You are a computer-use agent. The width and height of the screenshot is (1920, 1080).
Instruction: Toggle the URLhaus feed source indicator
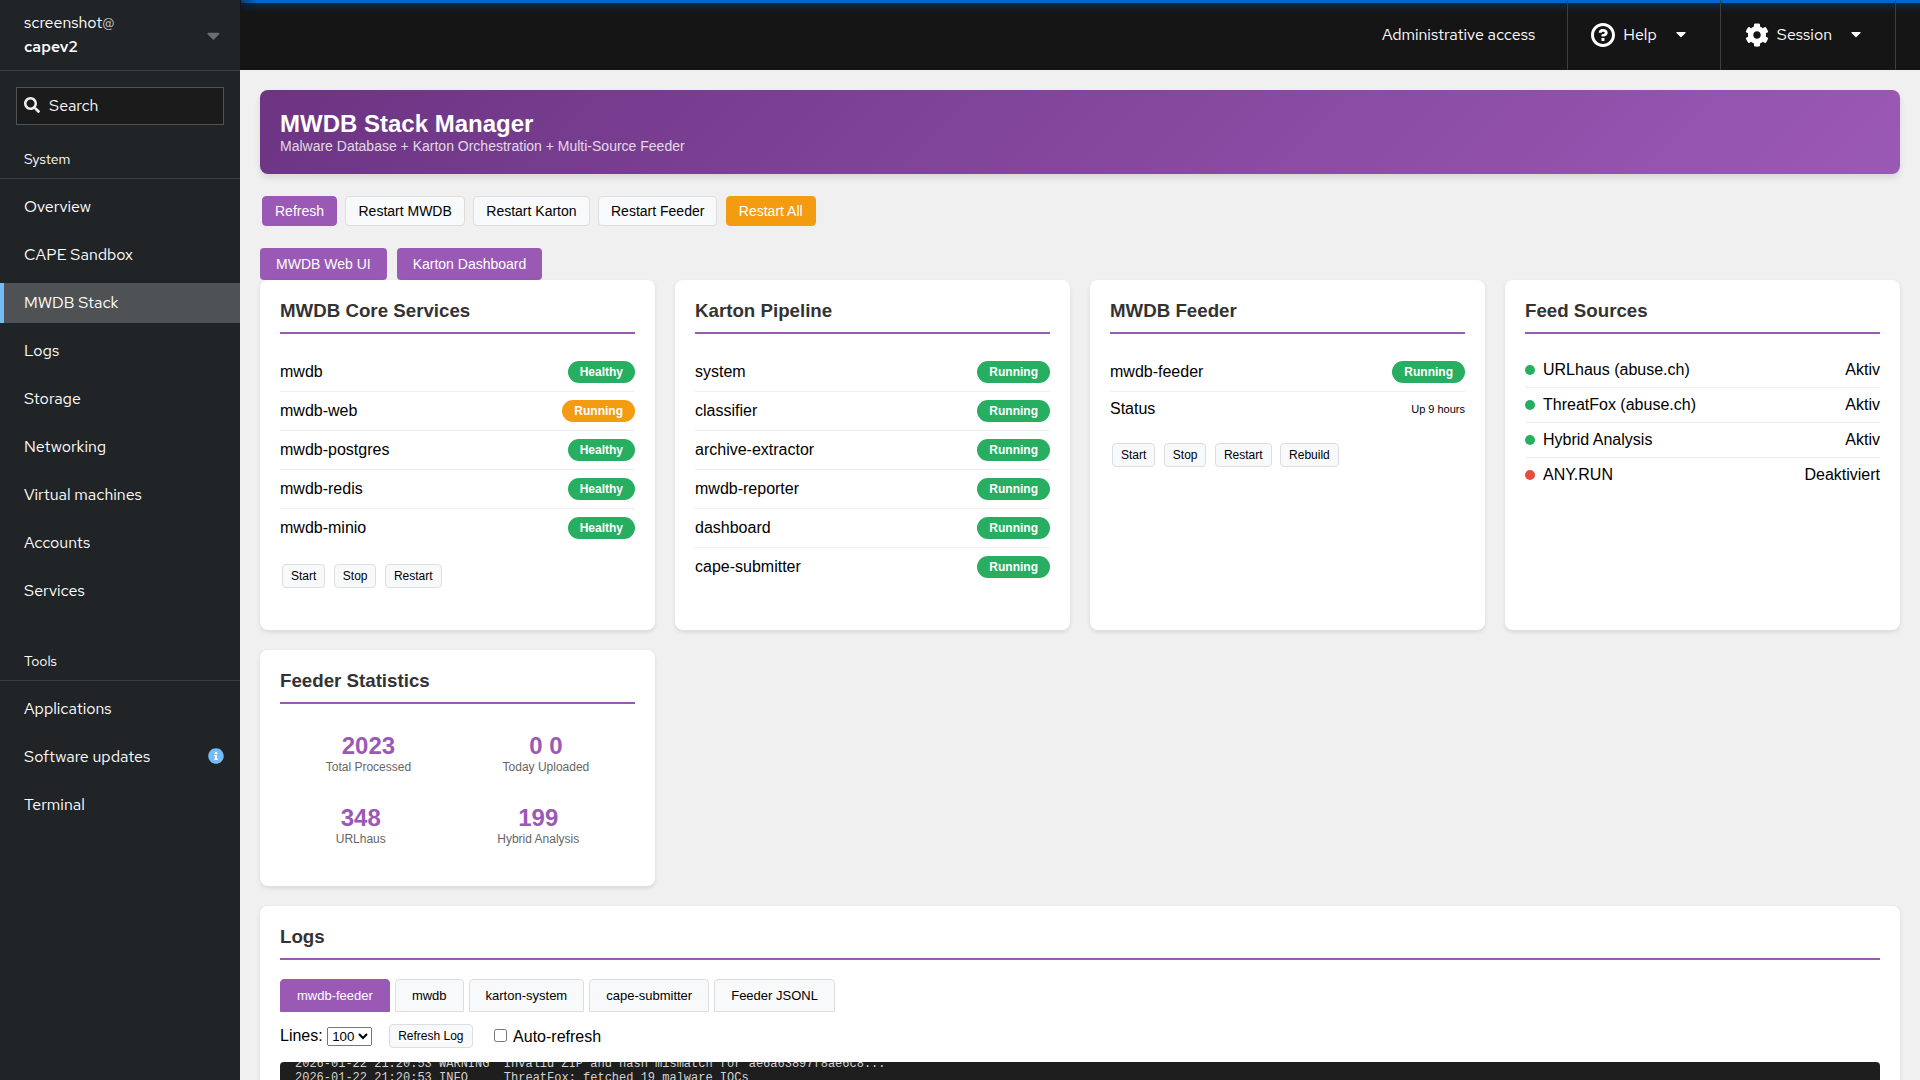[x=1531, y=370]
